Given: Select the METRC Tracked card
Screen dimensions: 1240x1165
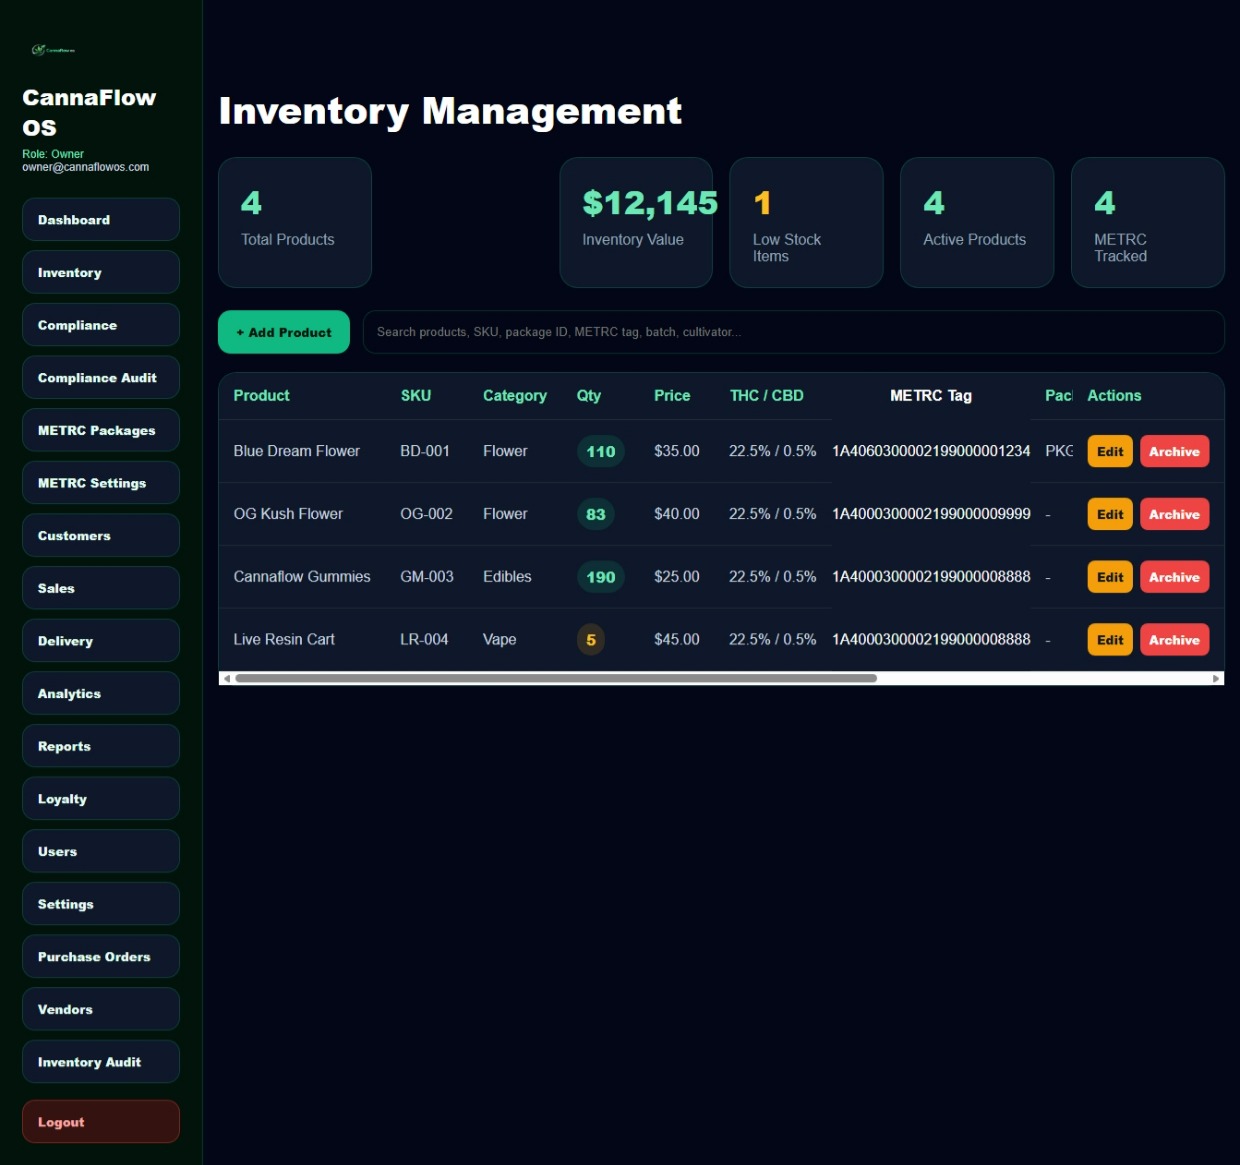Looking at the screenshot, I should pos(1148,222).
